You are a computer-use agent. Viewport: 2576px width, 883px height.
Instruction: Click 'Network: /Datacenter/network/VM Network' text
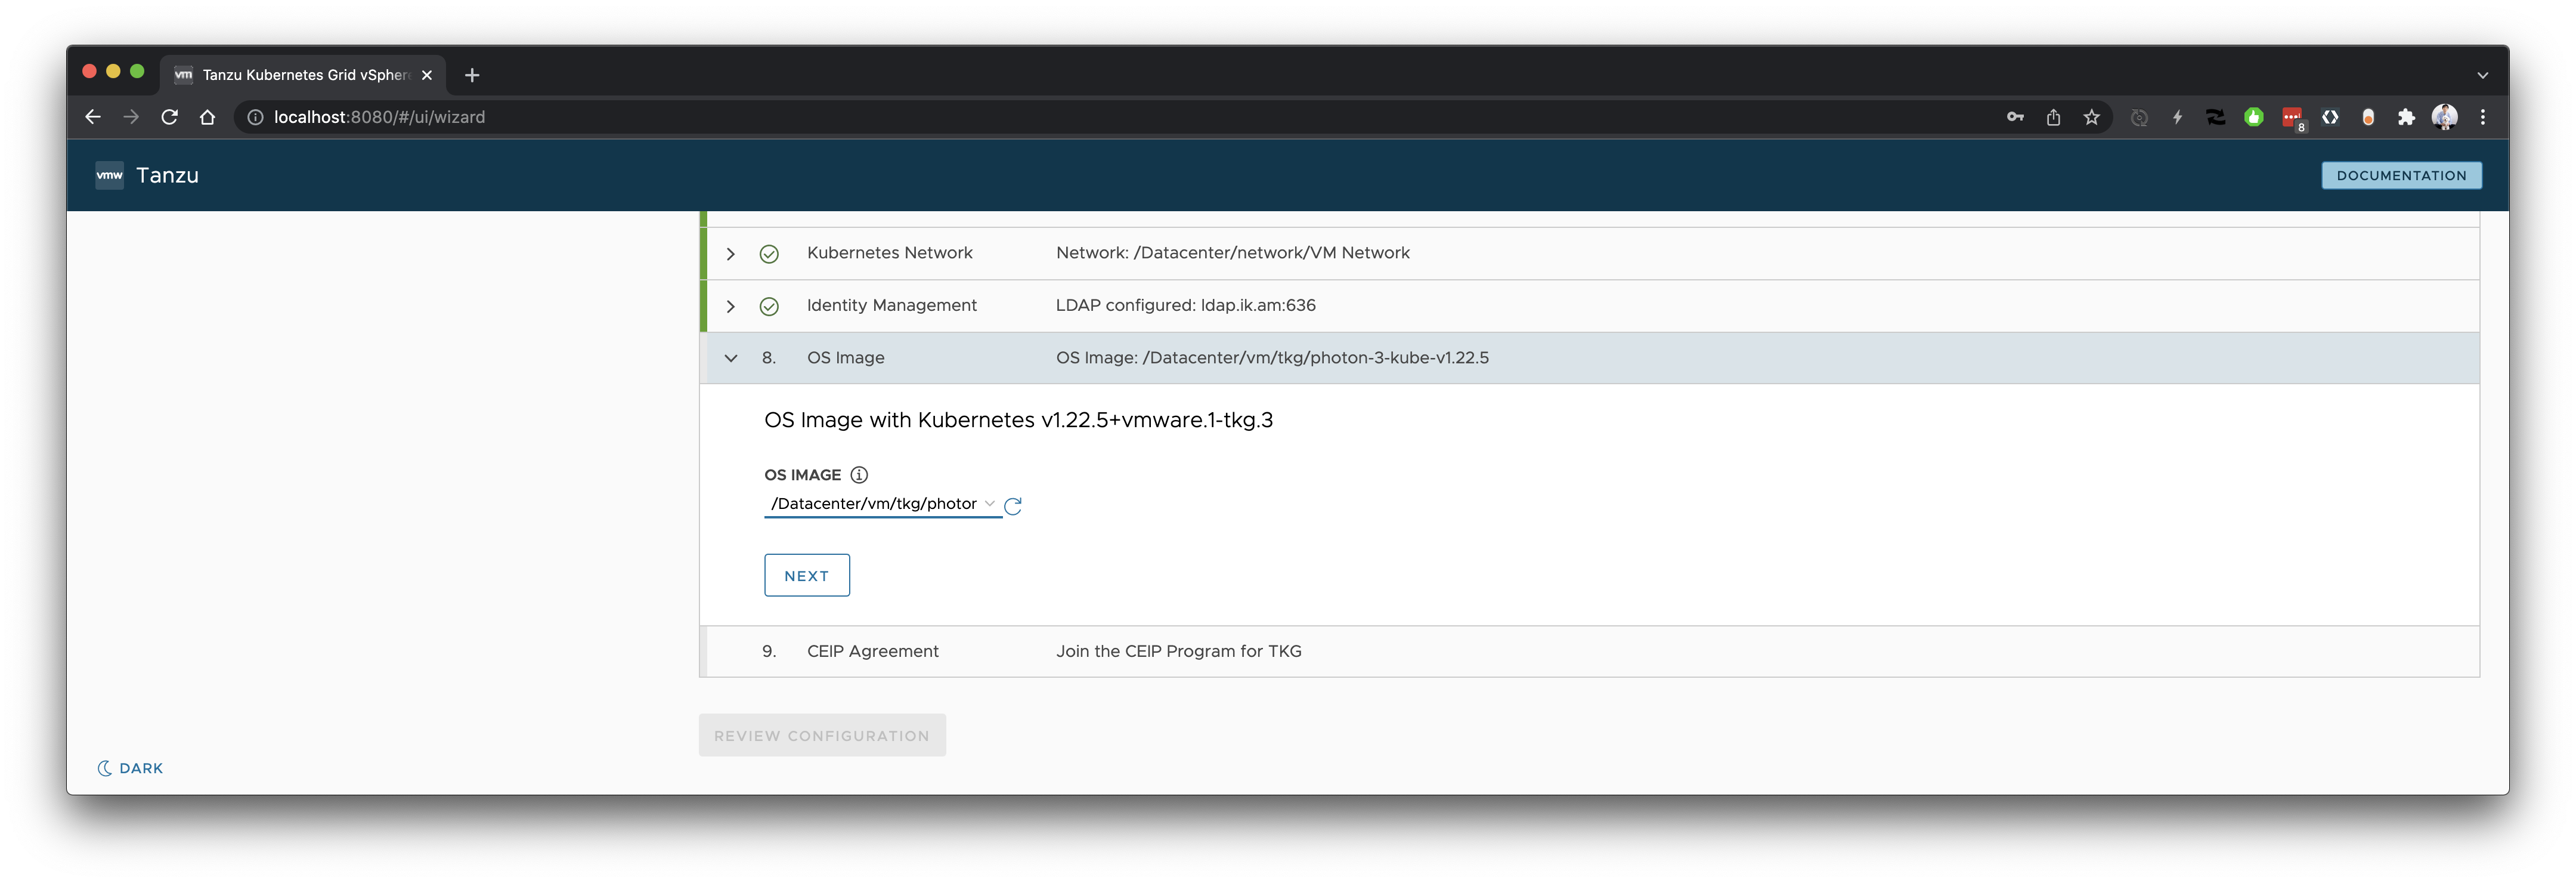1232,253
